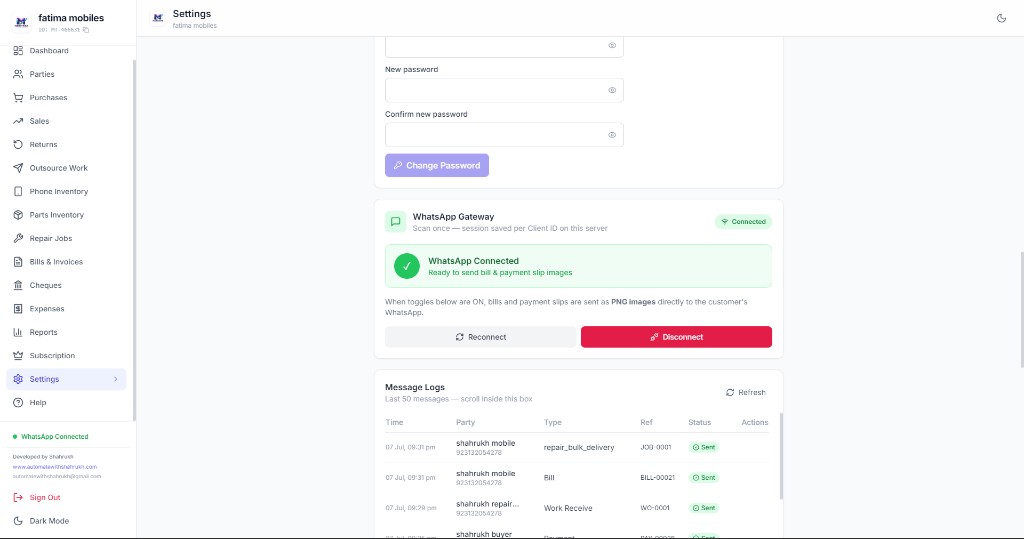The height and width of the screenshot is (539, 1024).
Task: Select the repair_bulk_delivery type cell
Action: coord(579,448)
